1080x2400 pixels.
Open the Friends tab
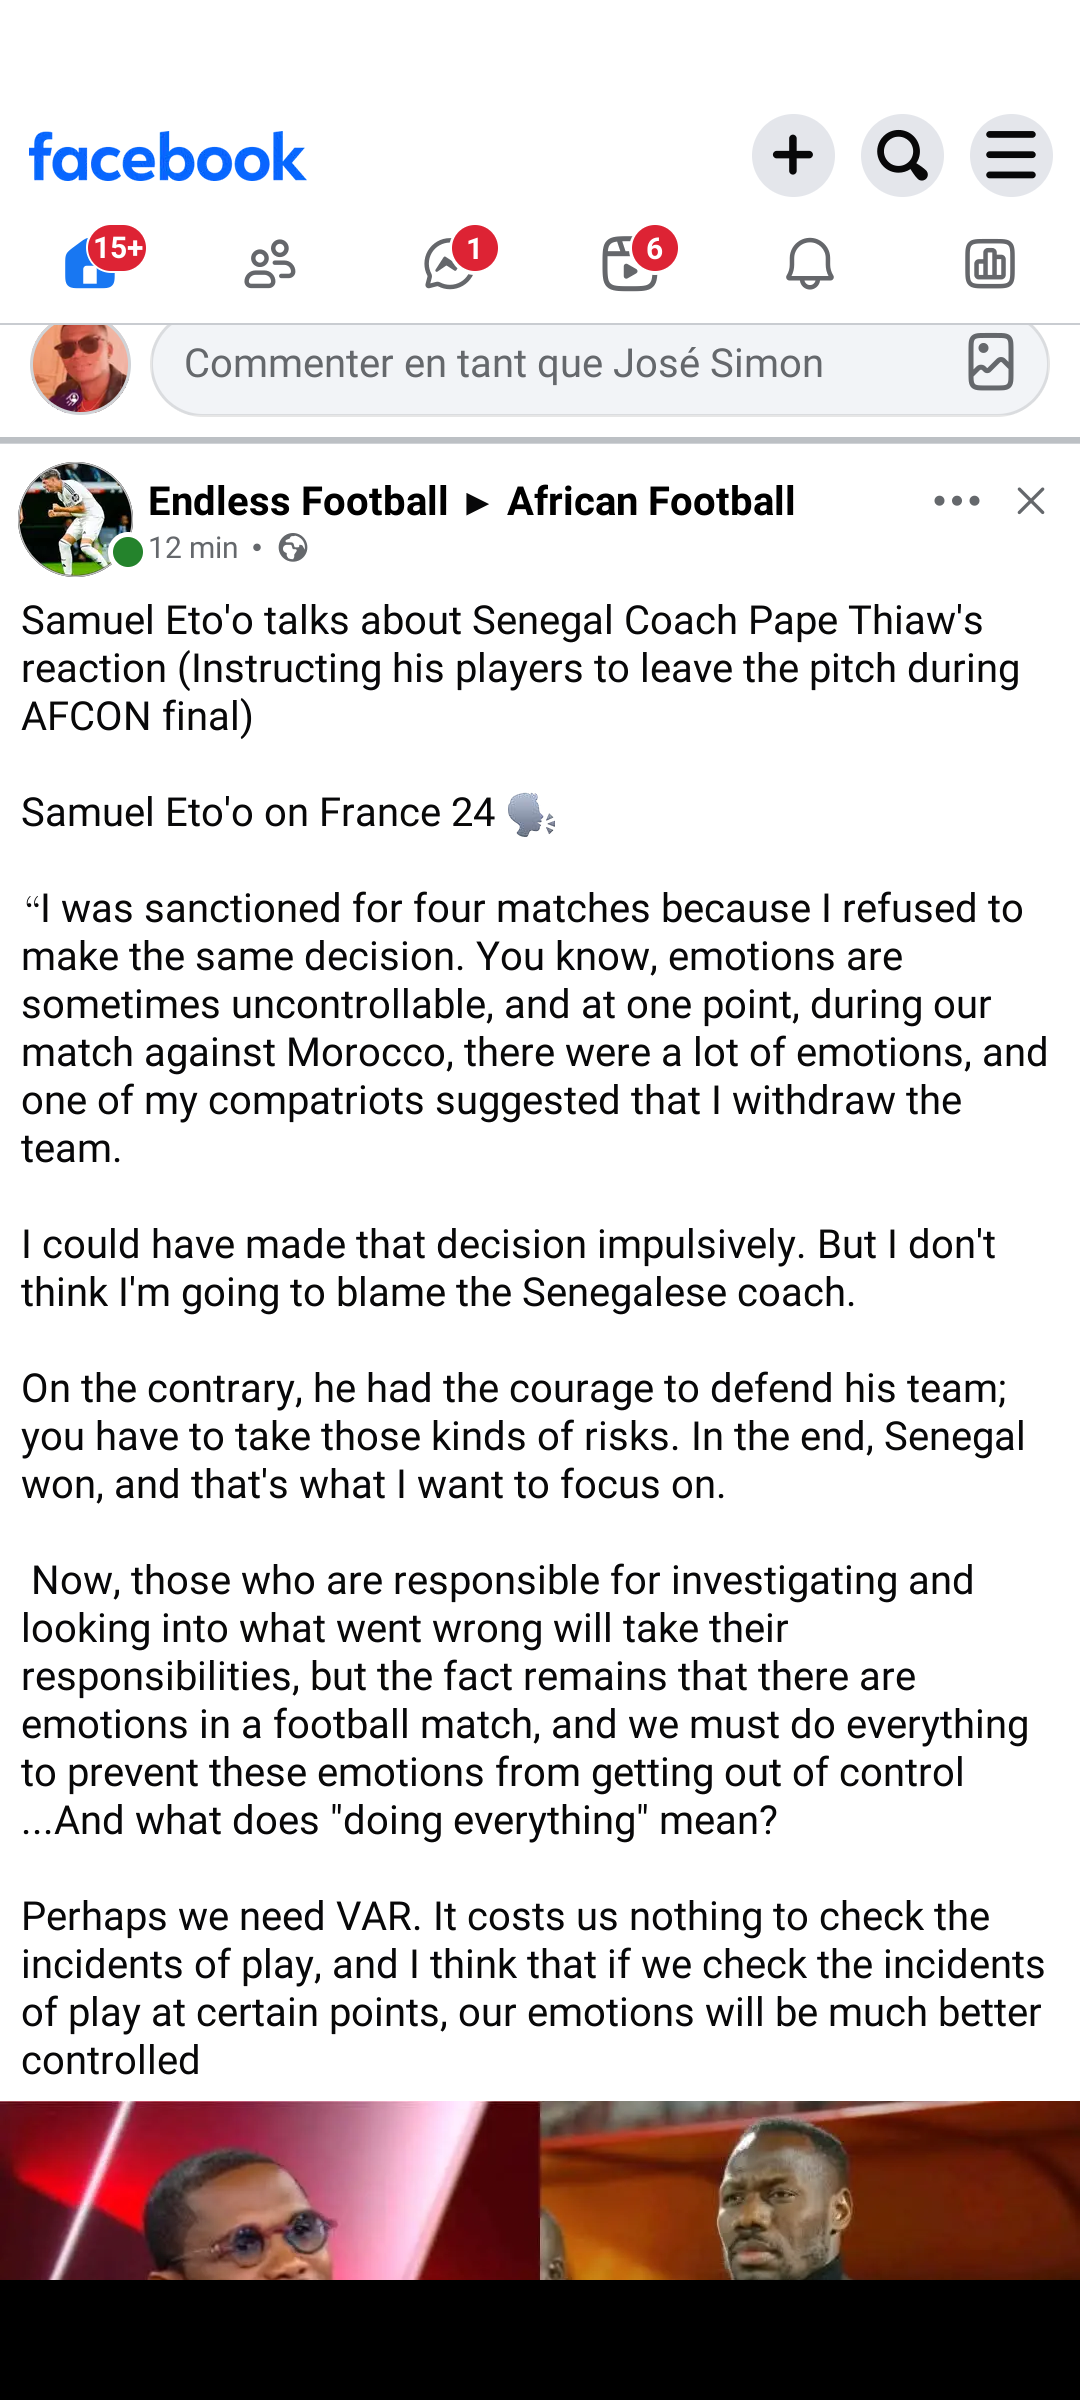point(270,265)
